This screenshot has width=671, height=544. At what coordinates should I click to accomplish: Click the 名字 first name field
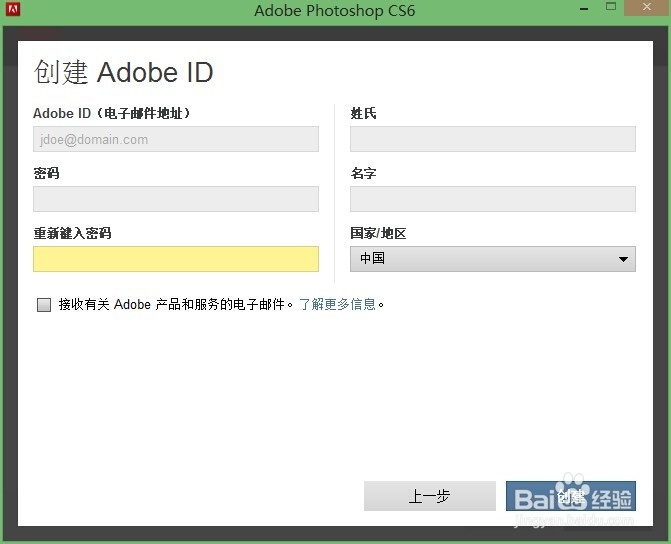[493, 199]
